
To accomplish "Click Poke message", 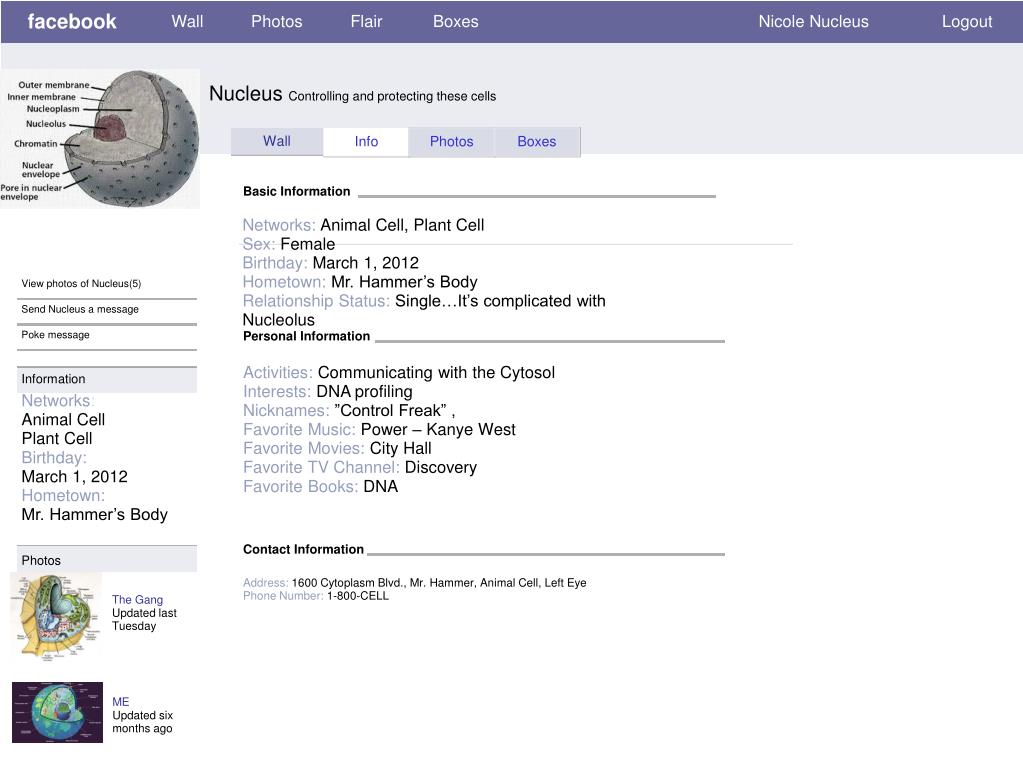I will tap(55, 335).
